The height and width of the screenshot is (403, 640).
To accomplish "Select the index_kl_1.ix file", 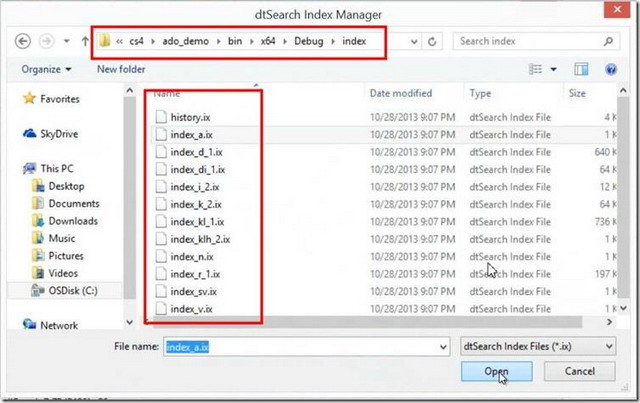I will [197, 222].
